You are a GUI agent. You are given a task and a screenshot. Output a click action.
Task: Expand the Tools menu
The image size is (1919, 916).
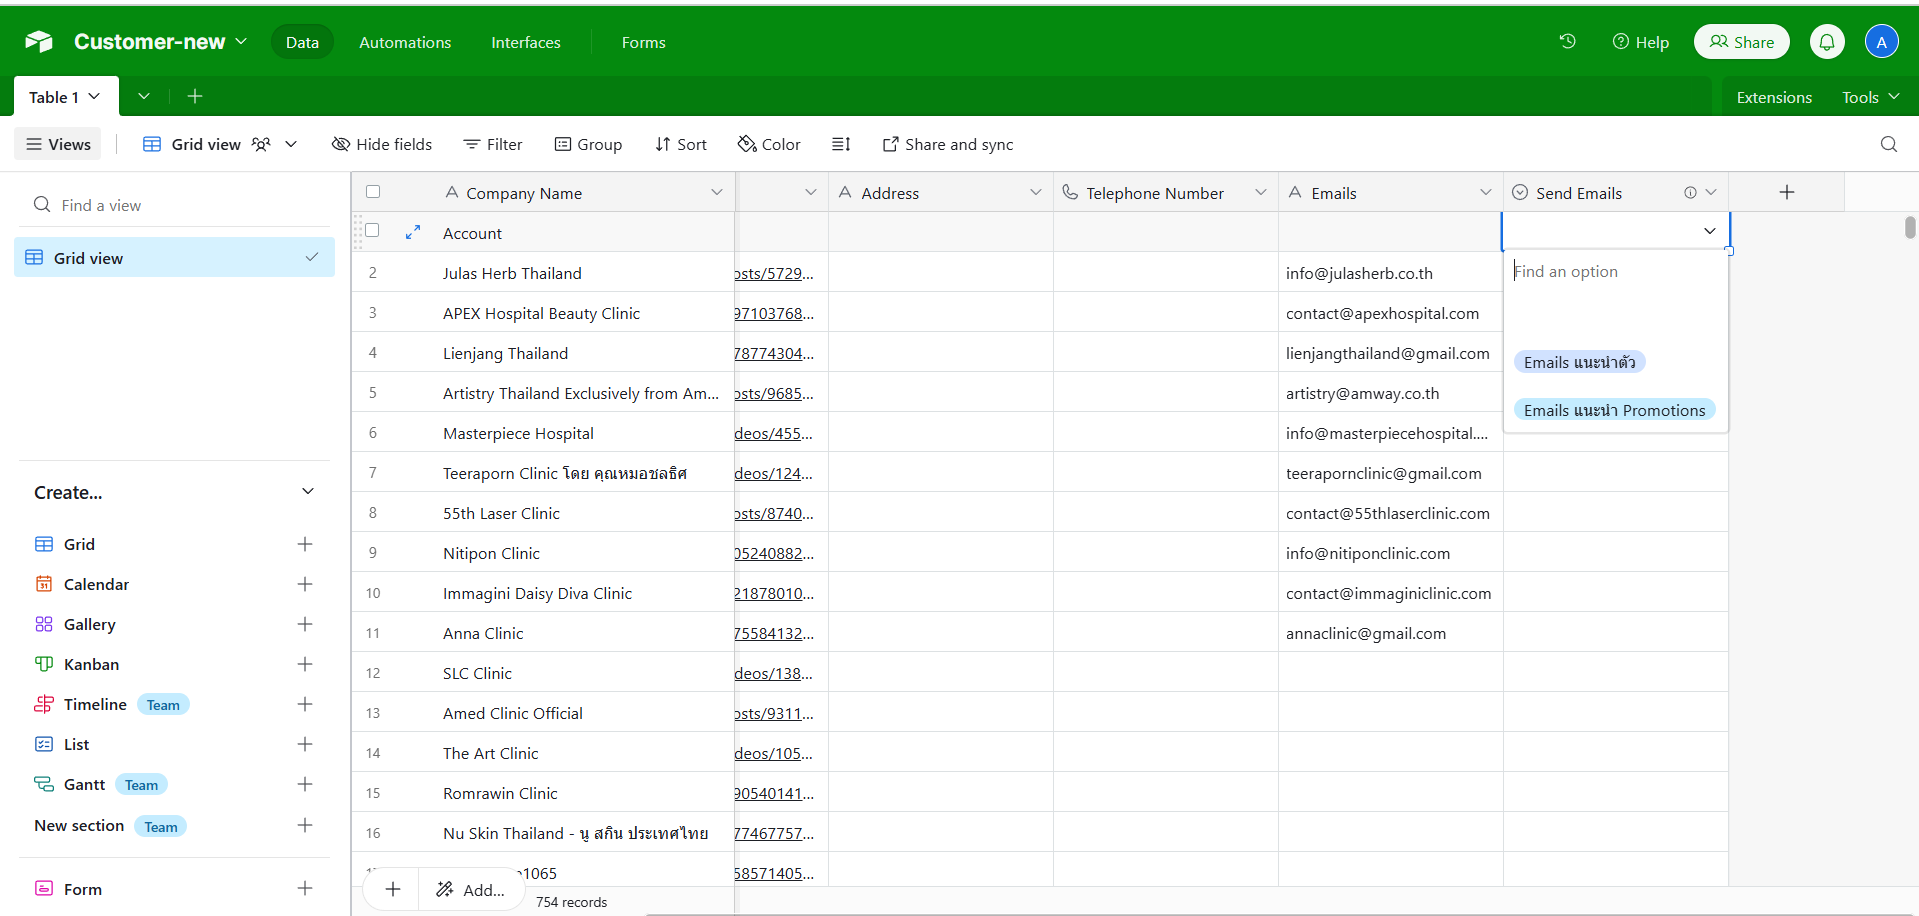[1870, 97]
